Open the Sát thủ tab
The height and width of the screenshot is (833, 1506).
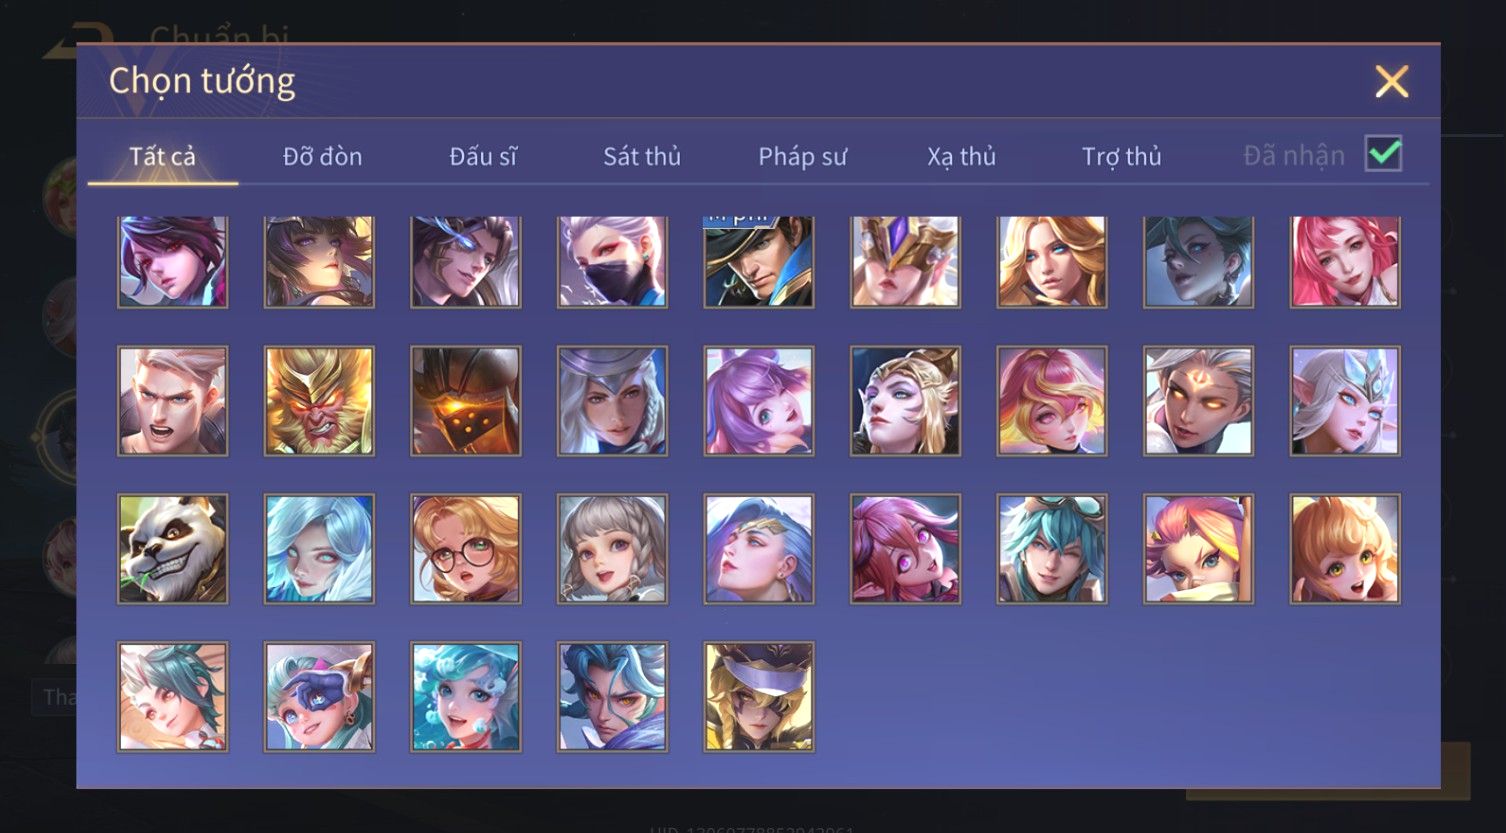point(642,156)
